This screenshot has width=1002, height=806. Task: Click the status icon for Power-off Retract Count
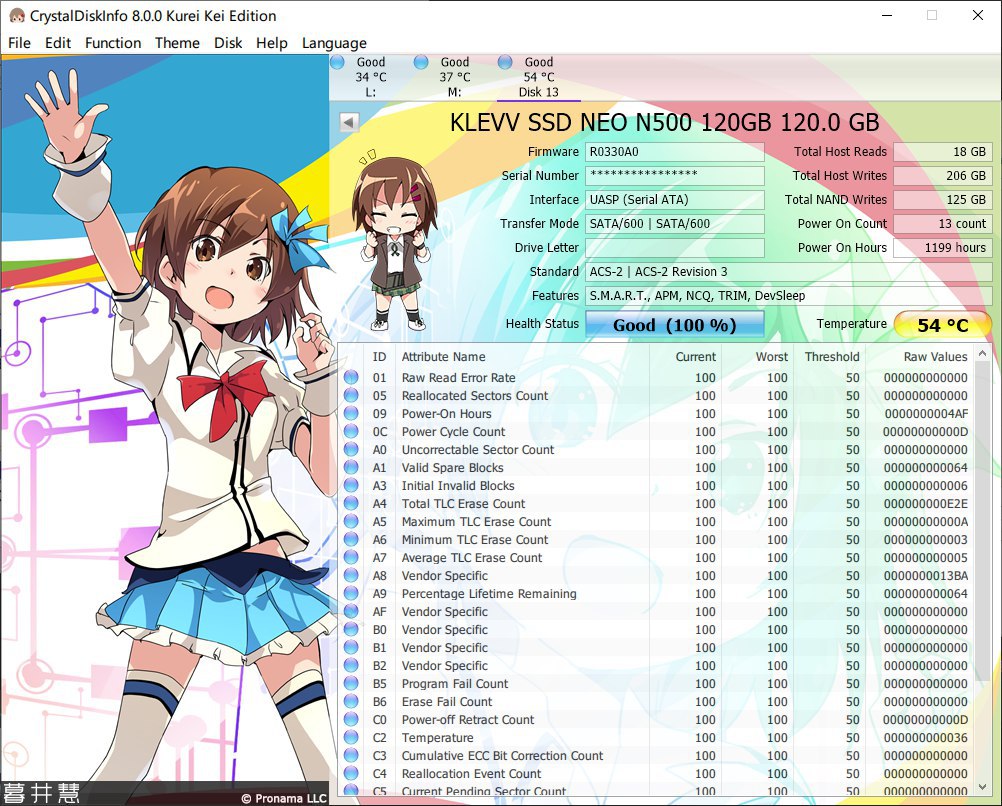(351, 720)
